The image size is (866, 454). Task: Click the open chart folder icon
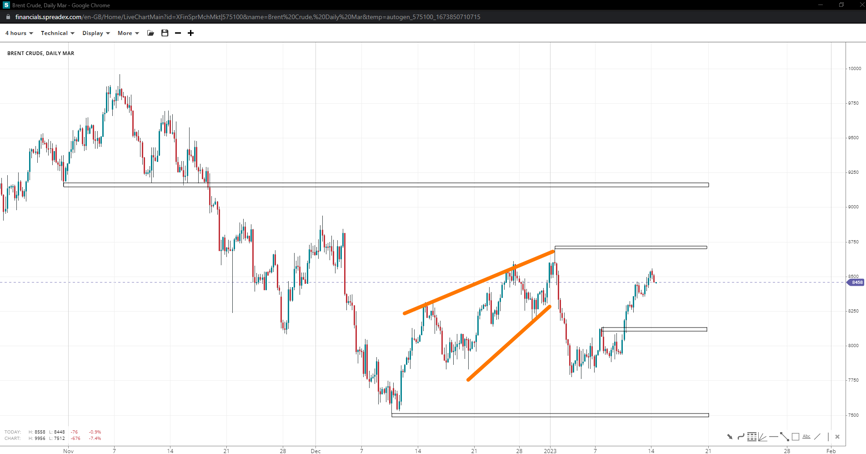click(151, 33)
